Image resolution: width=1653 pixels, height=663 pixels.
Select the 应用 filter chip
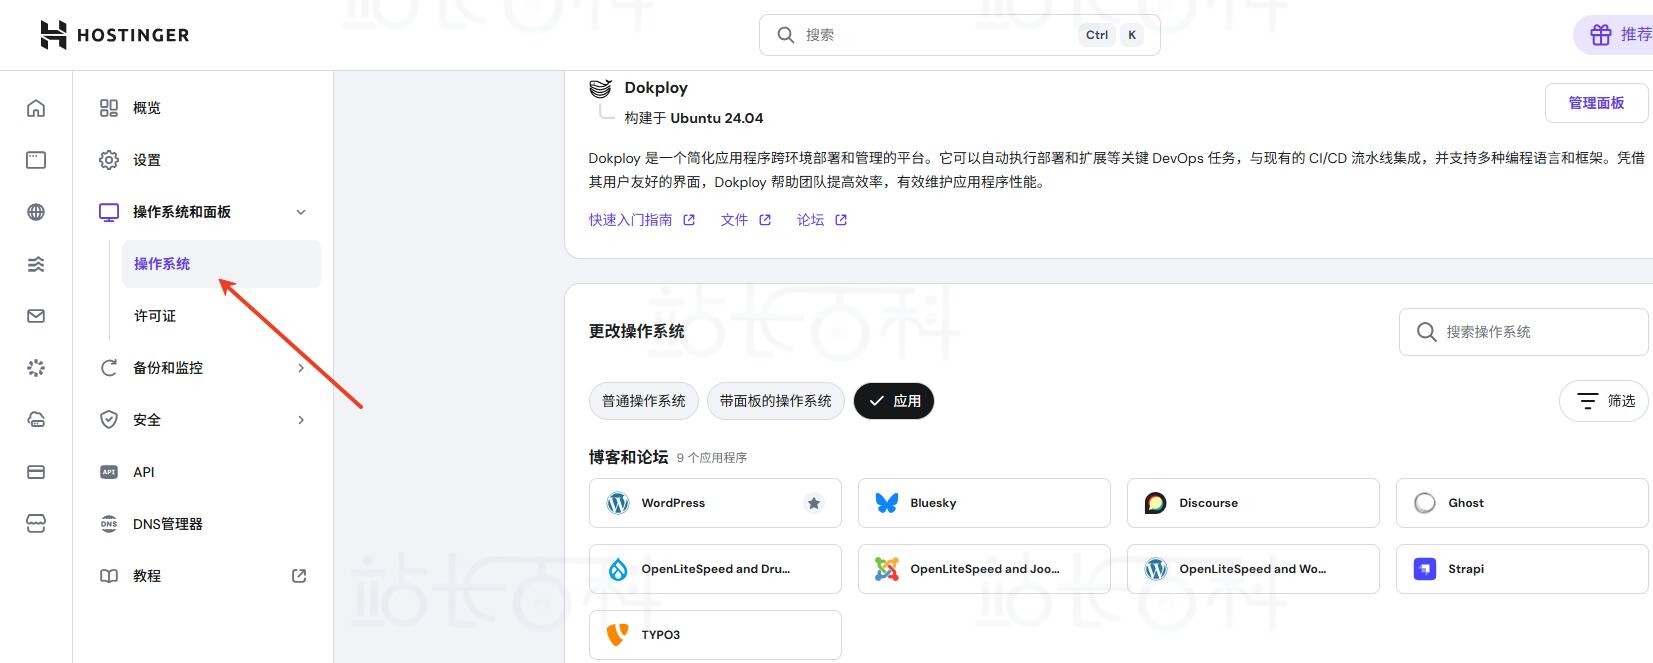pyautogui.click(x=894, y=401)
